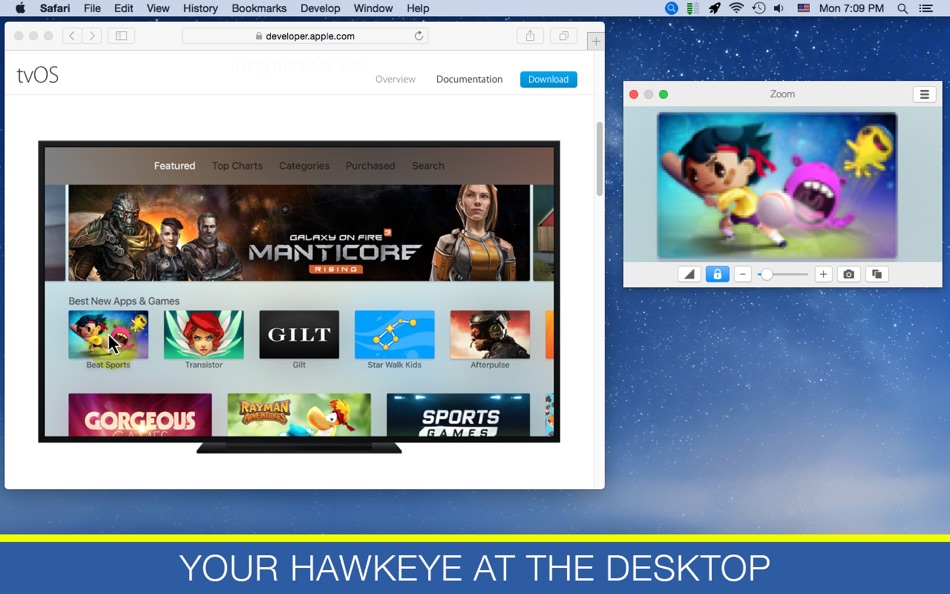This screenshot has height=594, width=950.
Task: Open the Gilt app tile
Action: point(299,335)
